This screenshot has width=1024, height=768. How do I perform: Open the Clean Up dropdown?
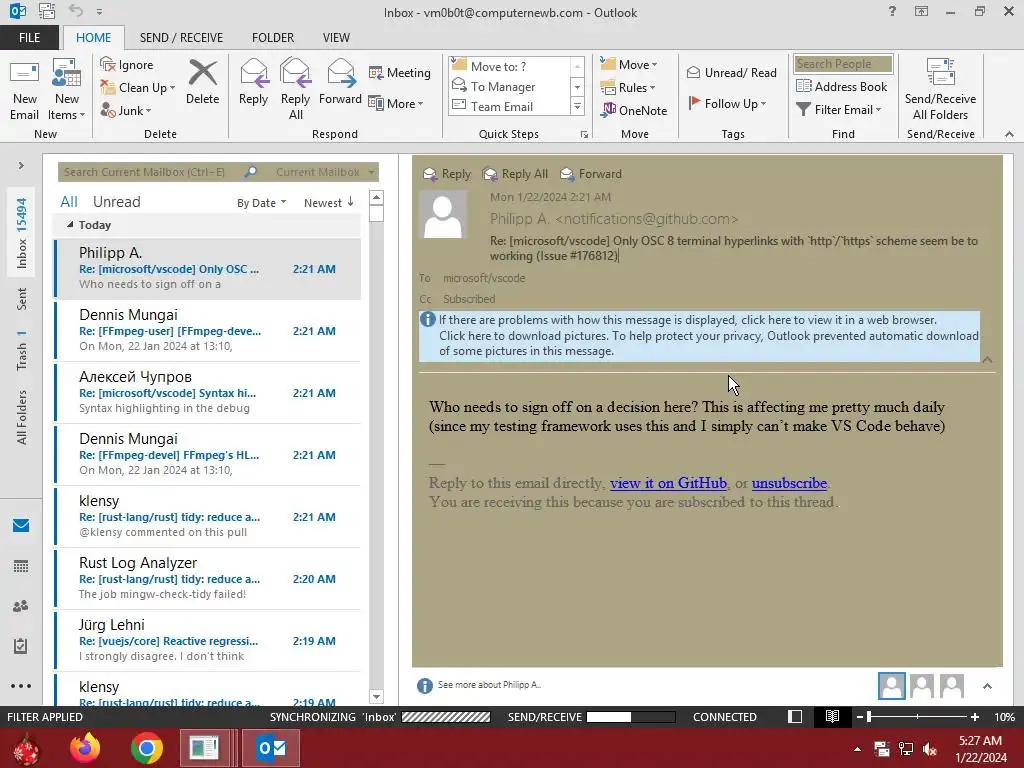(x=138, y=88)
